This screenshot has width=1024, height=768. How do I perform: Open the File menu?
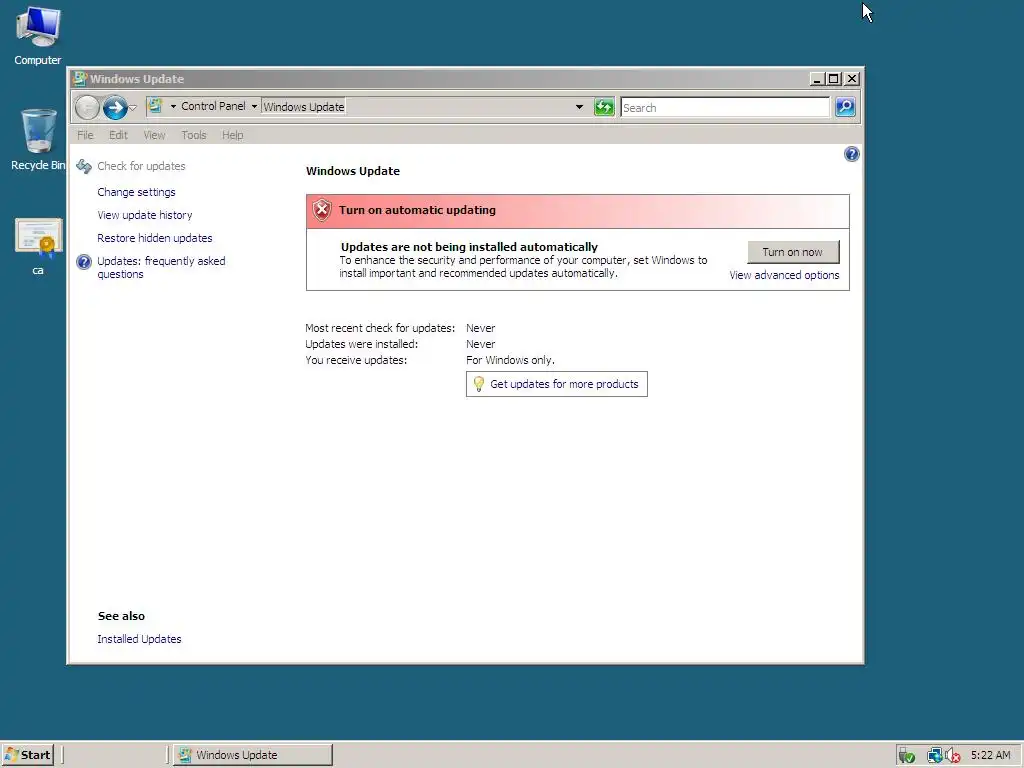coord(85,135)
